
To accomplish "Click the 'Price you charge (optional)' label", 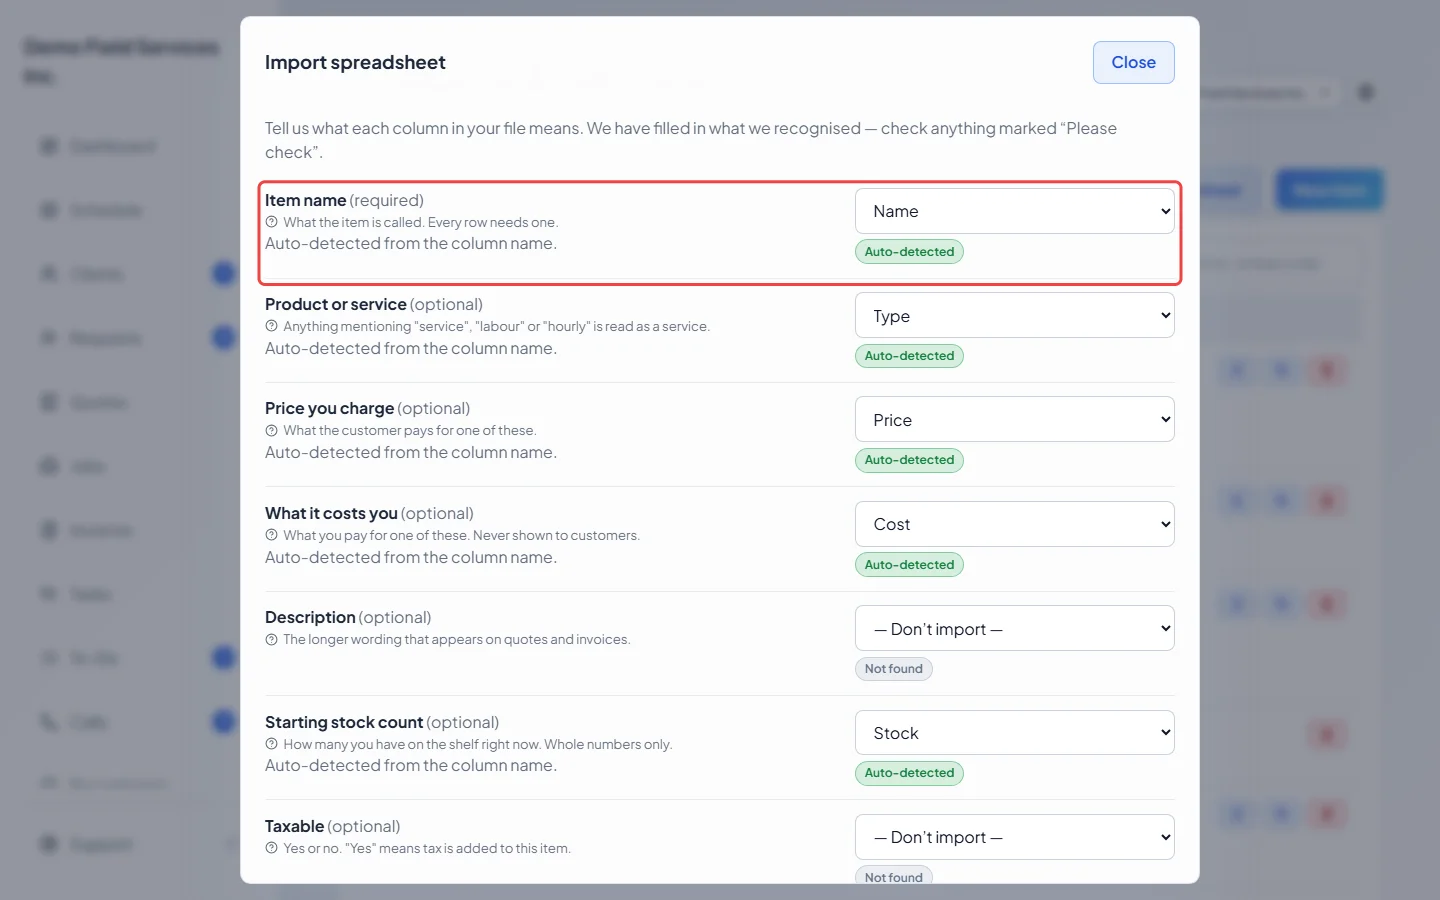I will pyautogui.click(x=367, y=408).
